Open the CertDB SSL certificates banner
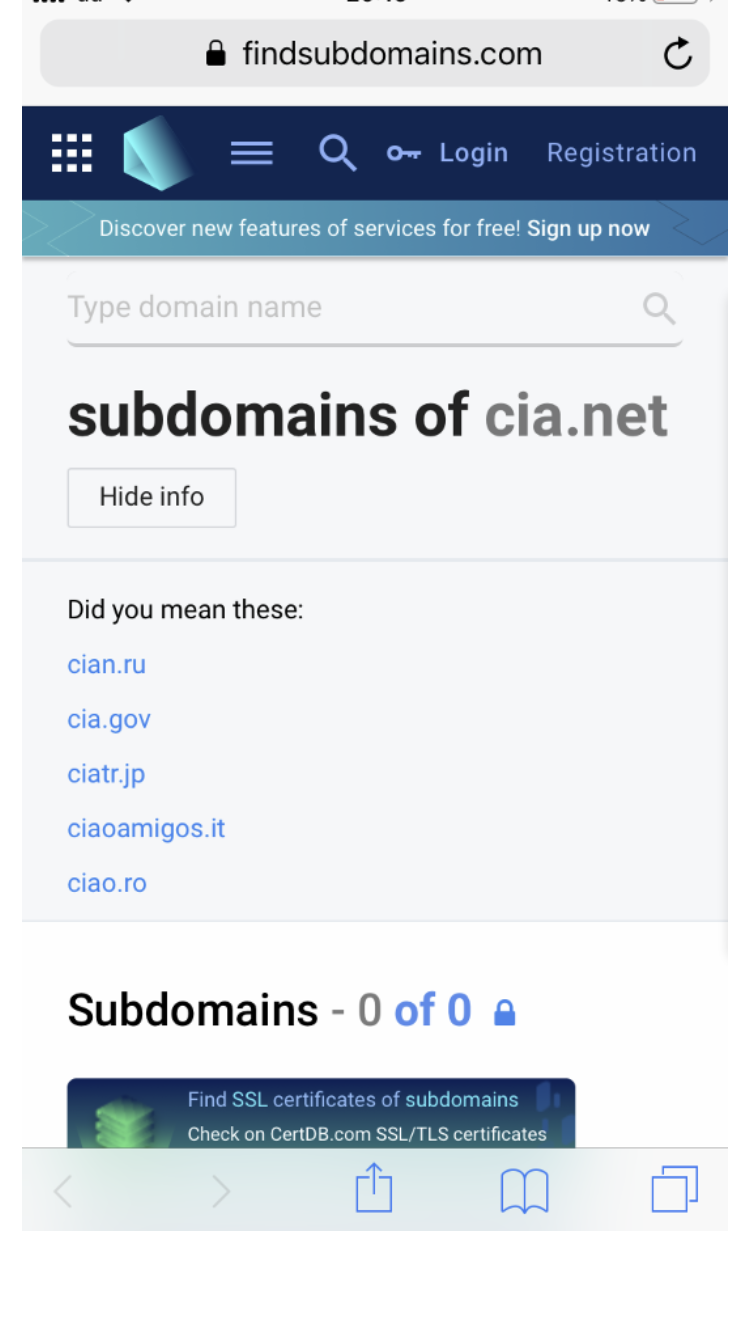The height and width of the screenshot is (1334, 750). click(x=321, y=1114)
